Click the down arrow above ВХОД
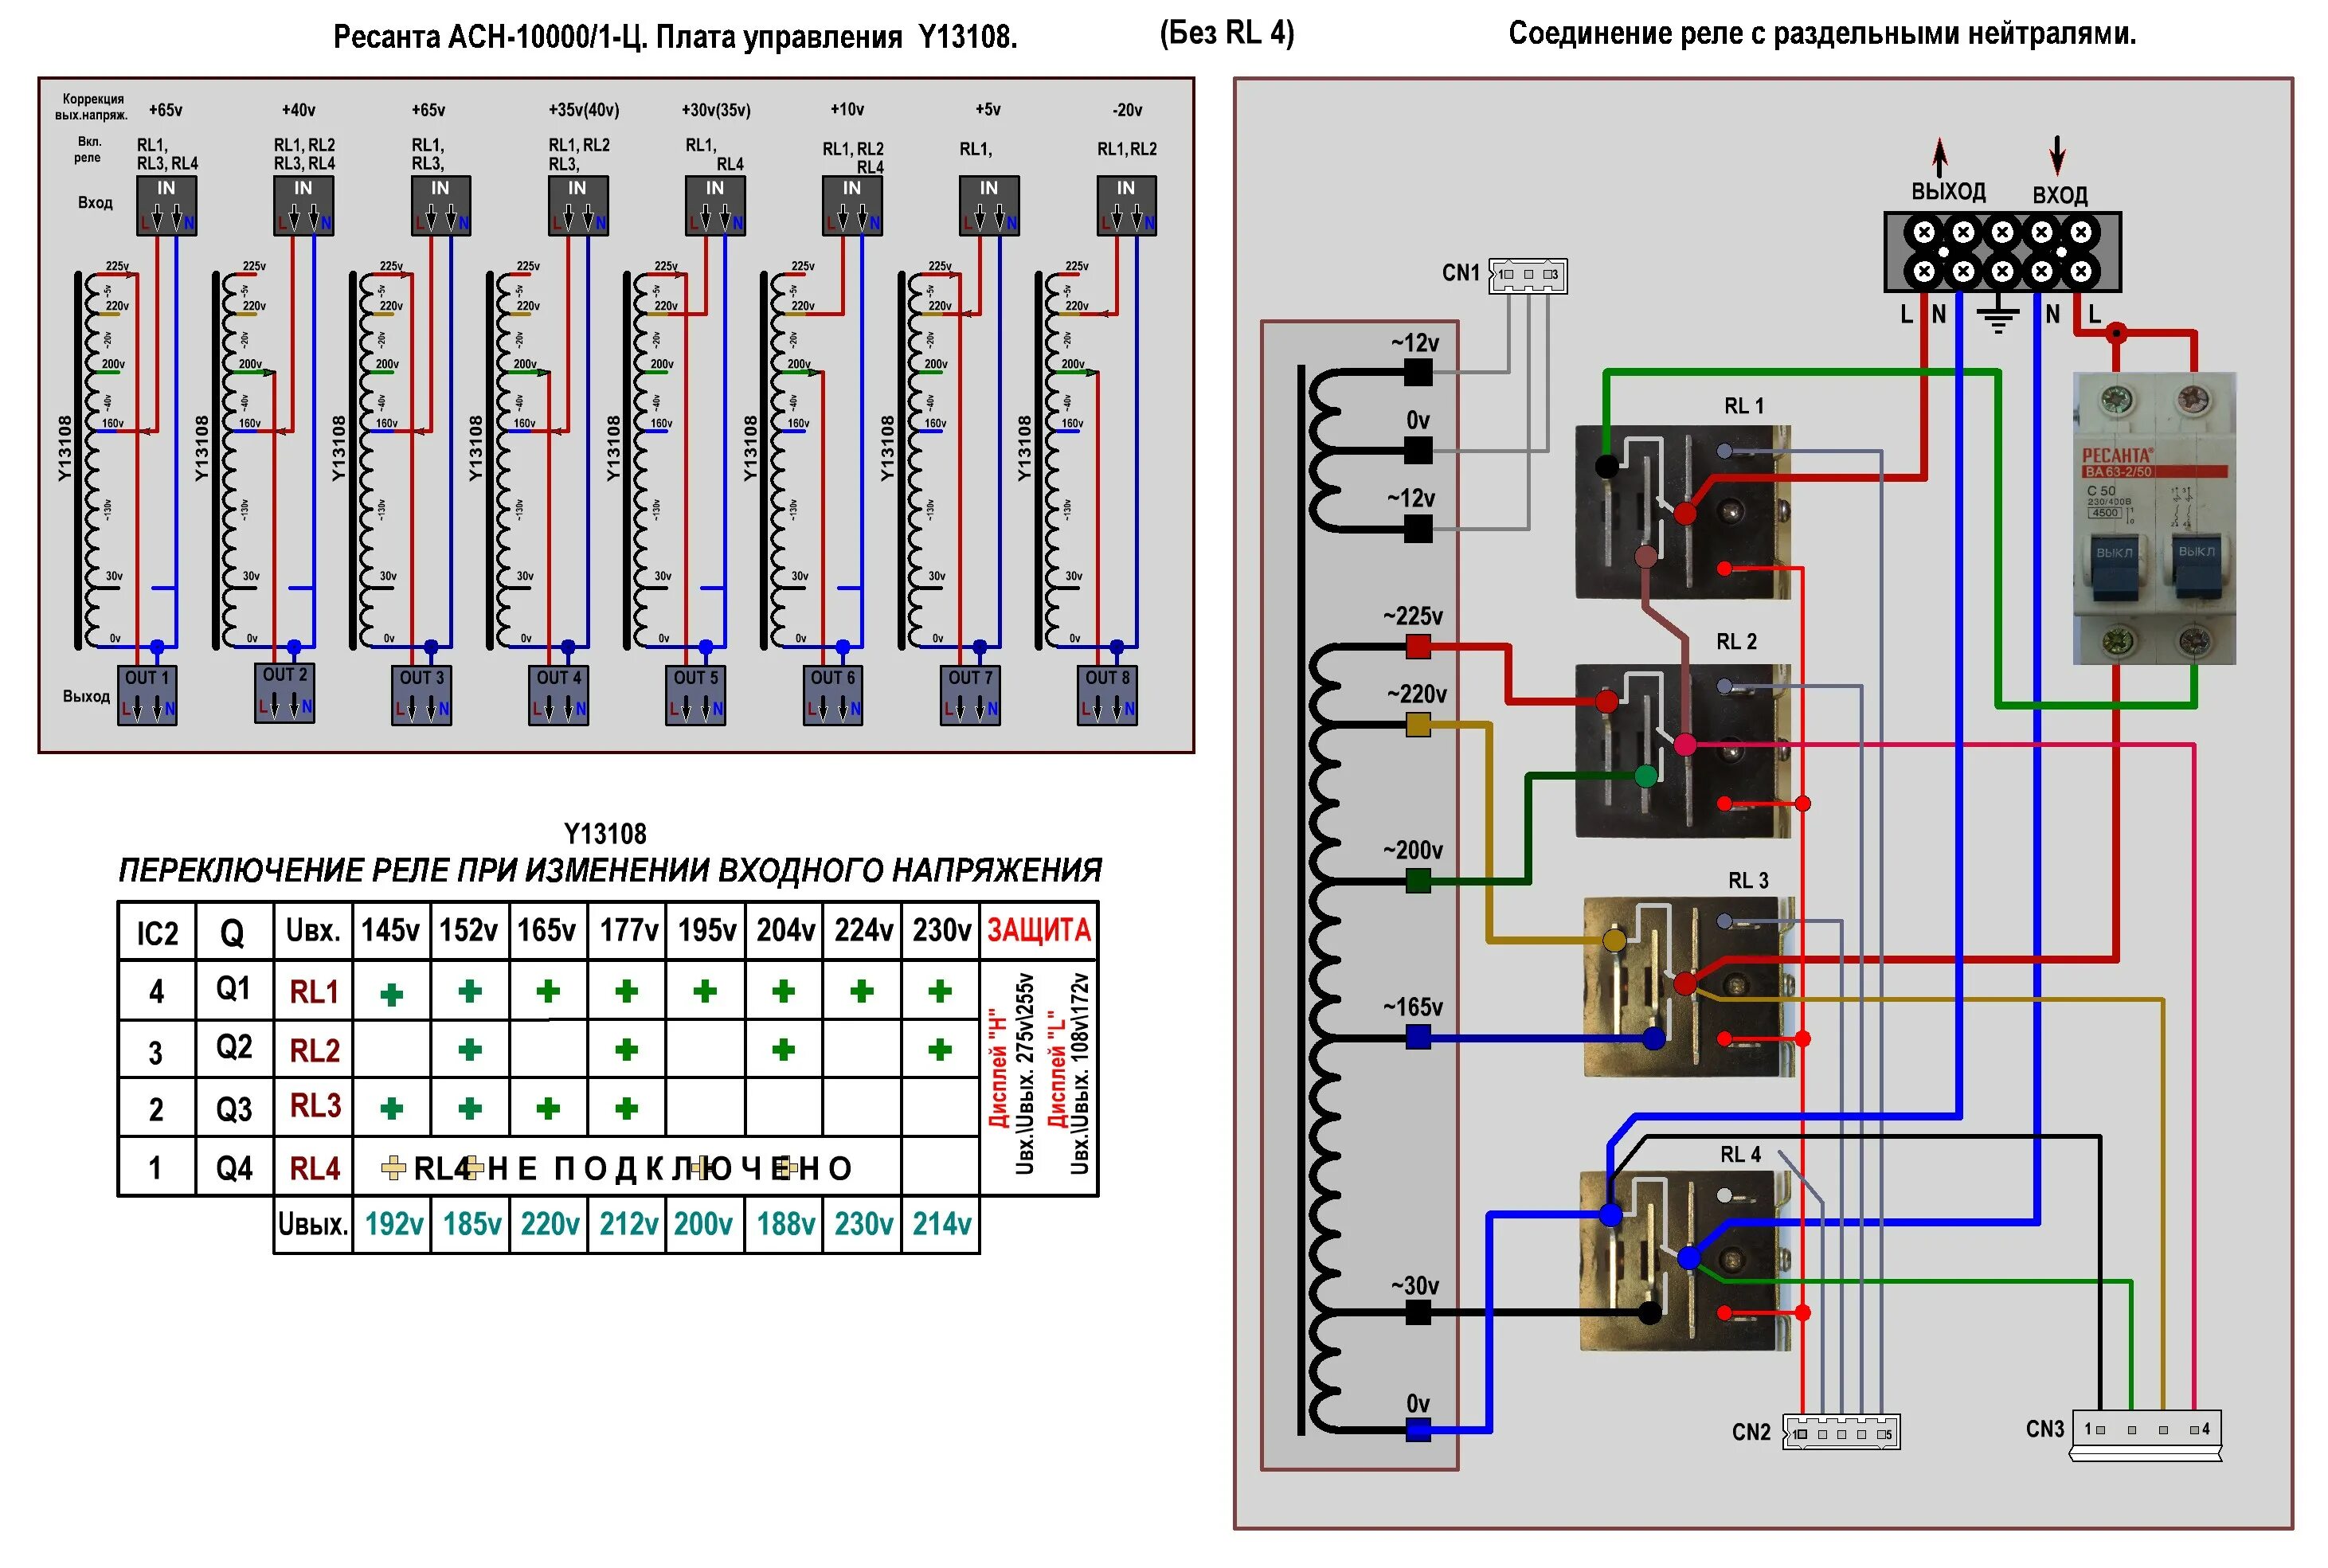The image size is (2328, 1568). [2057, 155]
